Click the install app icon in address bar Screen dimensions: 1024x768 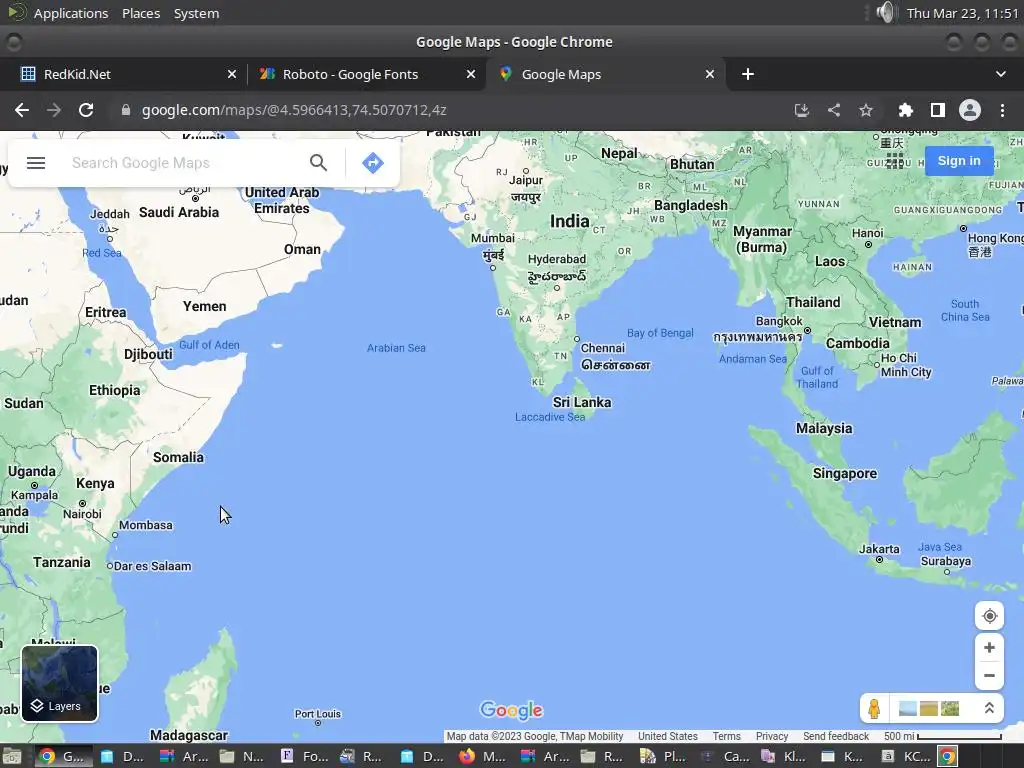pos(801,110)
